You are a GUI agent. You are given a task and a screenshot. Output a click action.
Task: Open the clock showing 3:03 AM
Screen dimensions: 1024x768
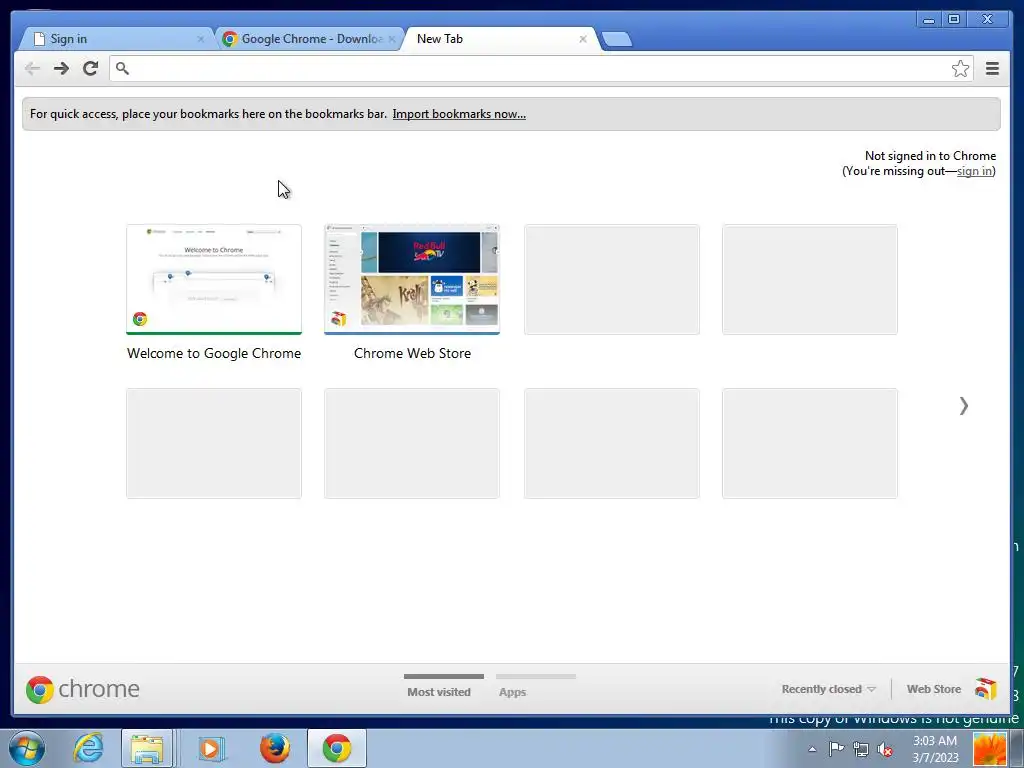pos(935,749)
